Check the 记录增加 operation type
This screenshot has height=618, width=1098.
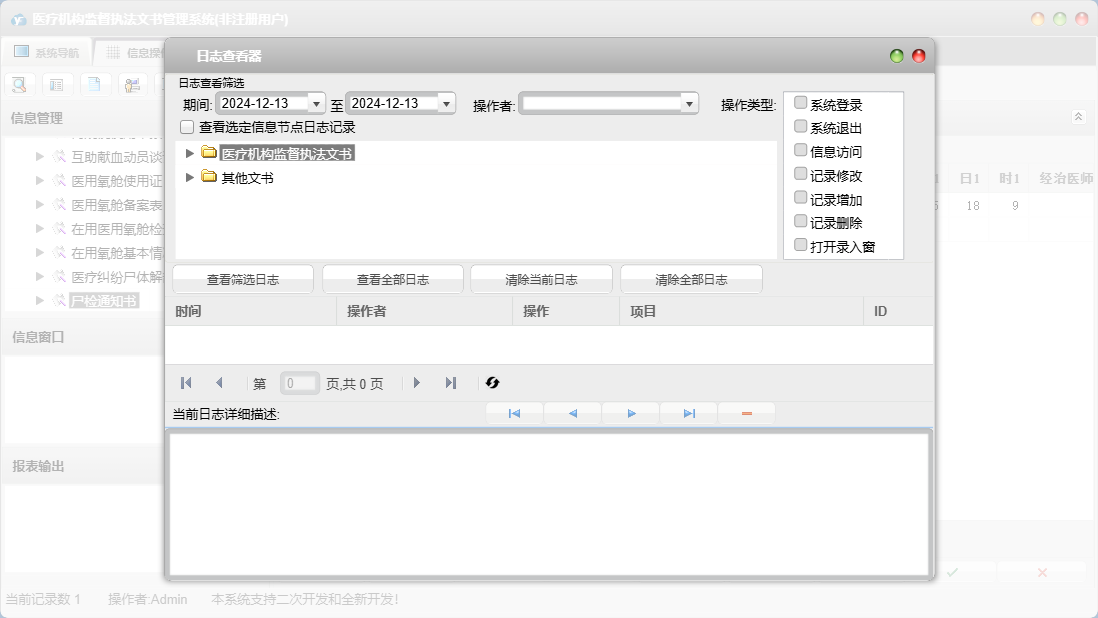(800, 197)
